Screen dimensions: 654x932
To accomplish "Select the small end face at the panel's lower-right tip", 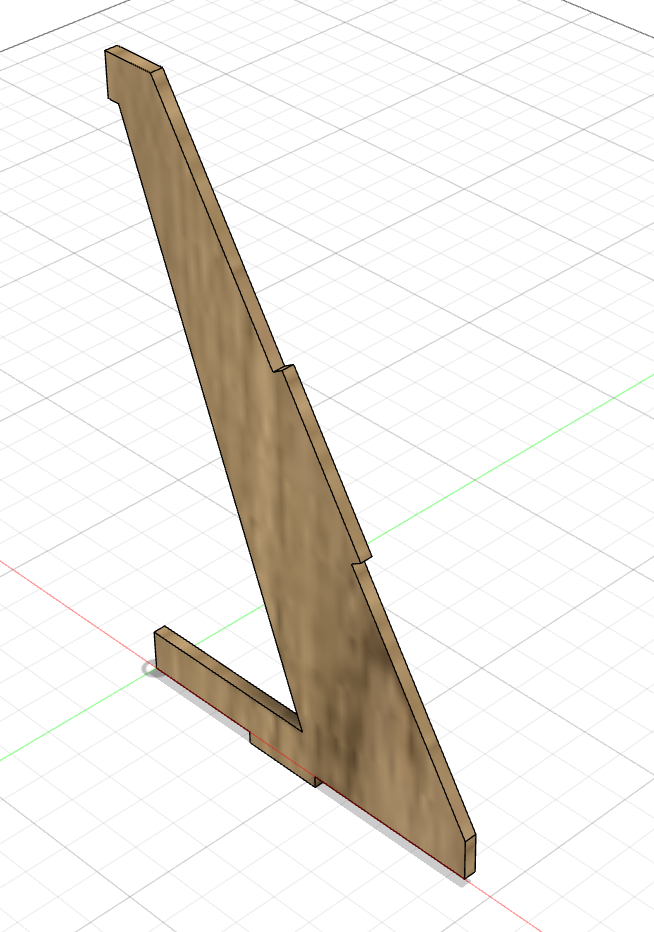I will pyautogui.click(x=470, y=855).
